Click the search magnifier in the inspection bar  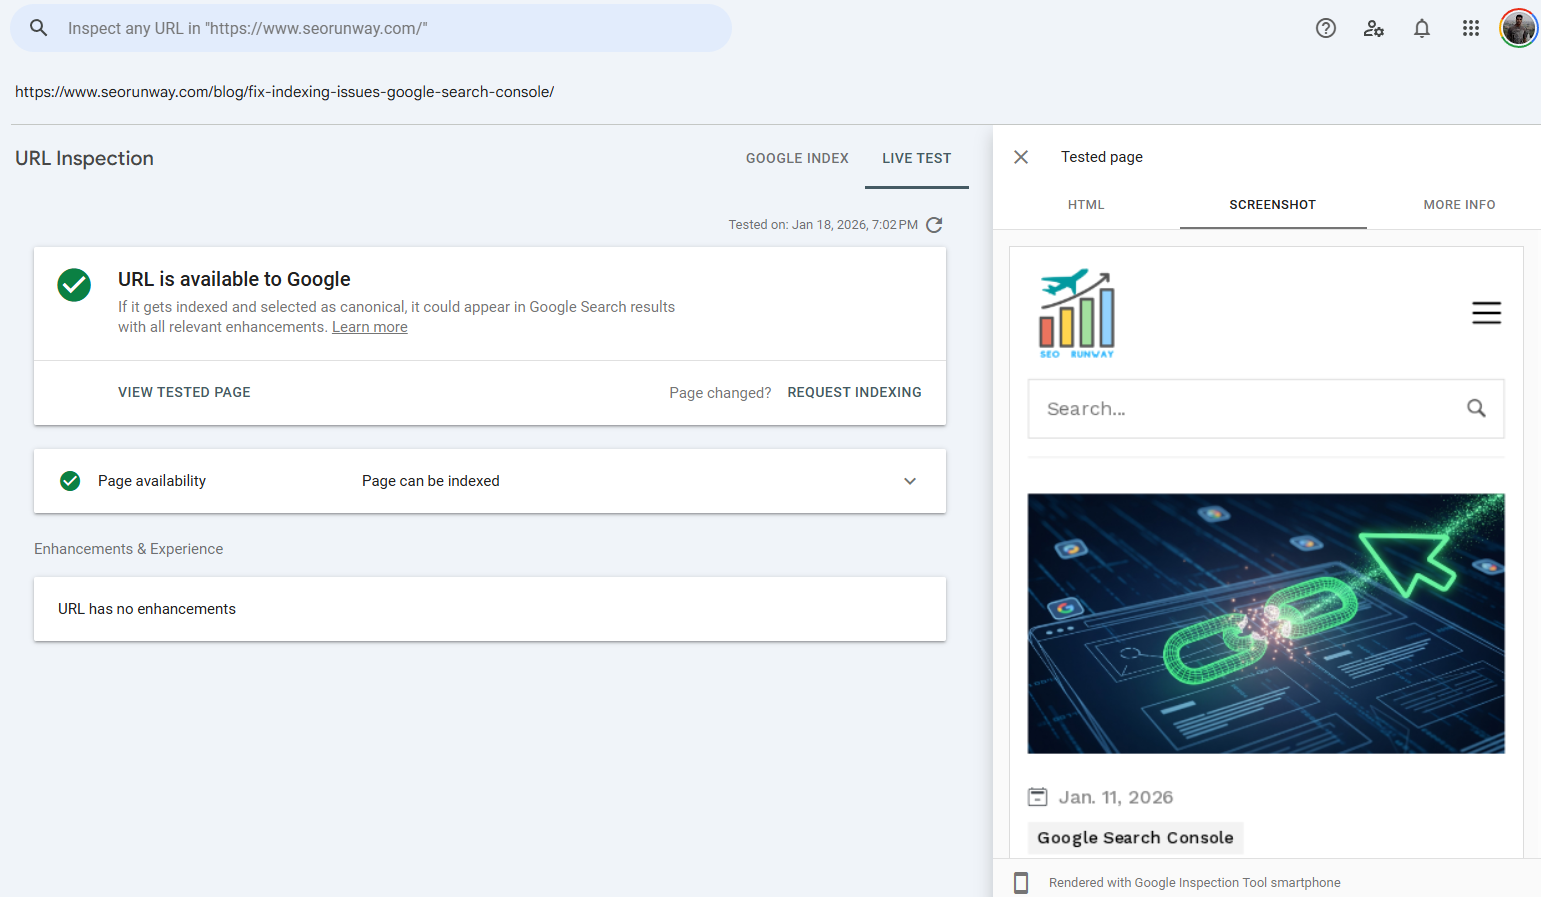(x=38, y=28)
